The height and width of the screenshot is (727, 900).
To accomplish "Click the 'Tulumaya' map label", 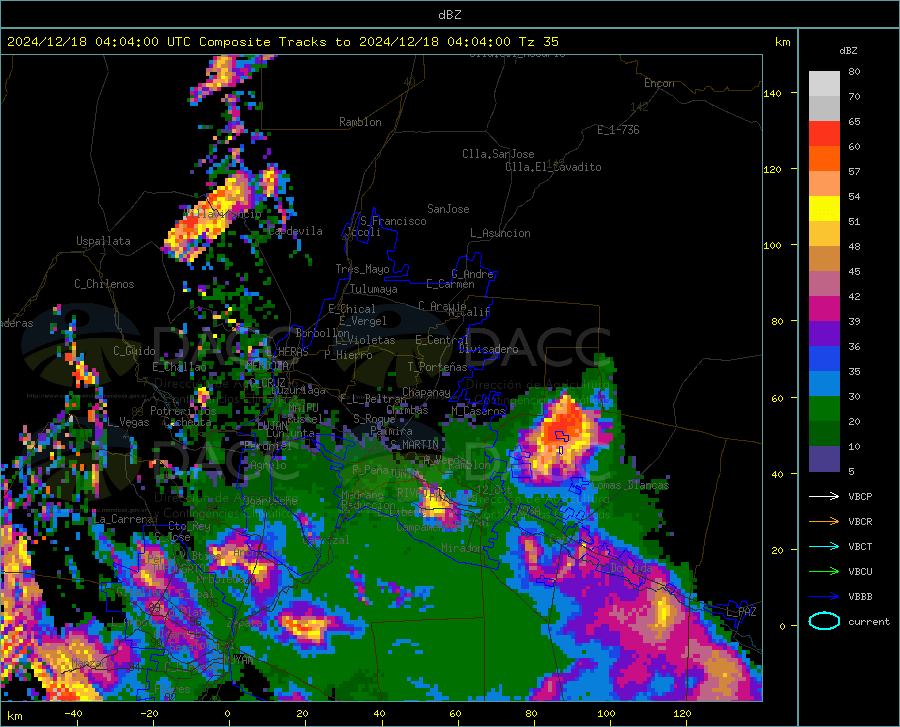I will coord(374,289).
